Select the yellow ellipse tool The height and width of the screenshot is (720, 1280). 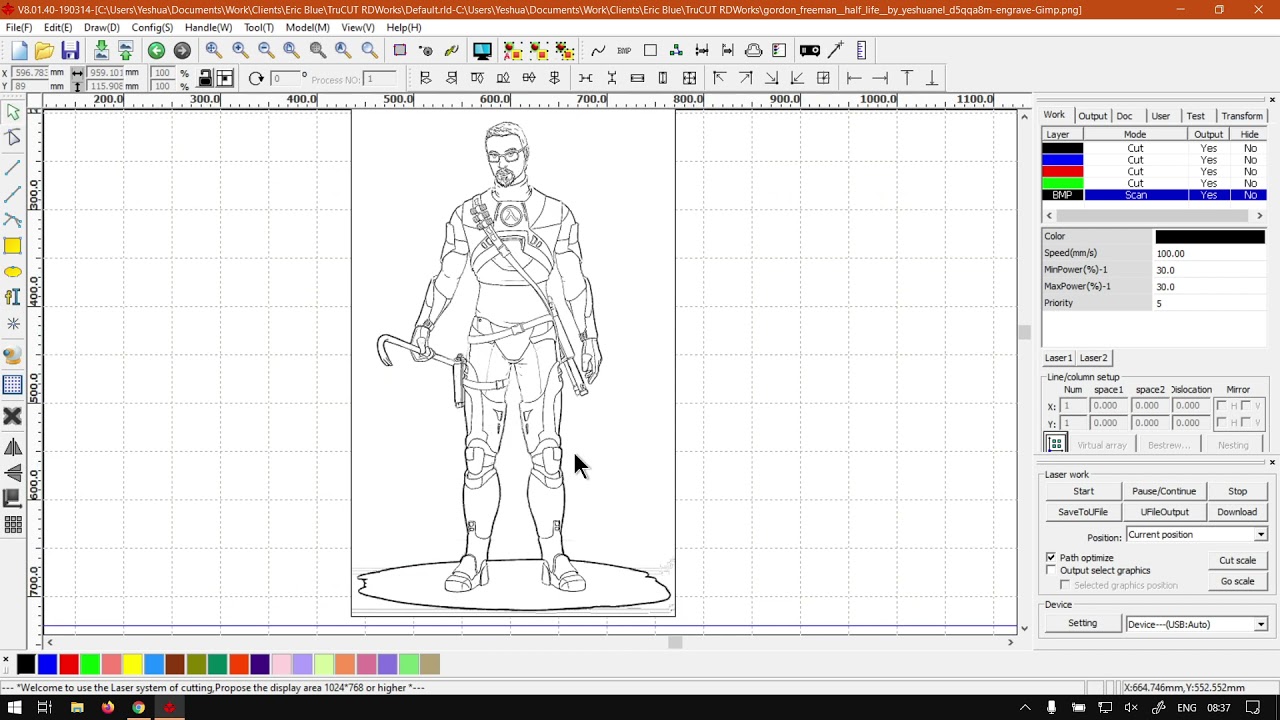point(13,272)
